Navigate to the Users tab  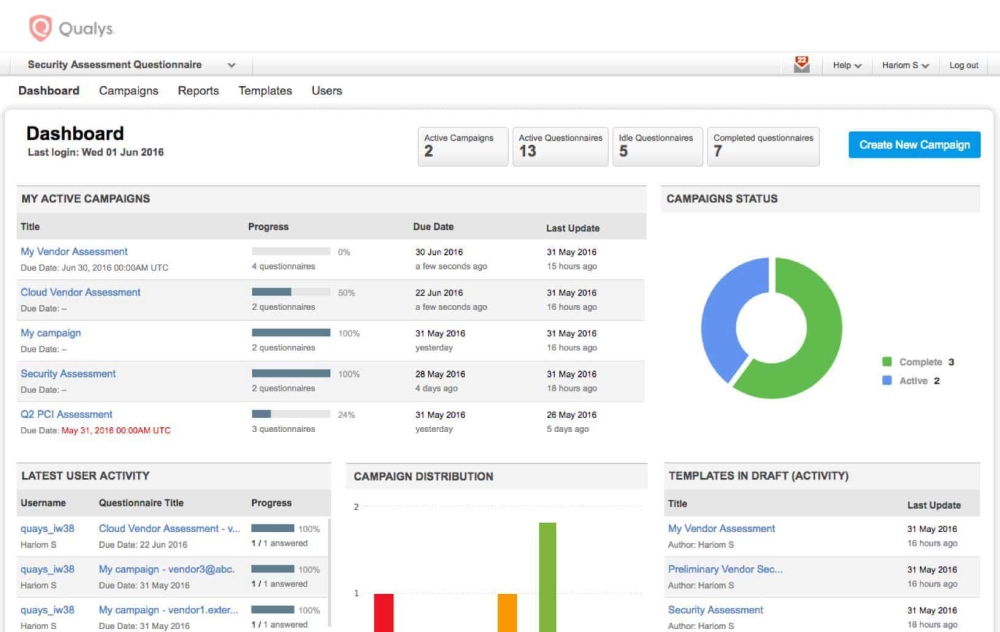tap(327, 91)
